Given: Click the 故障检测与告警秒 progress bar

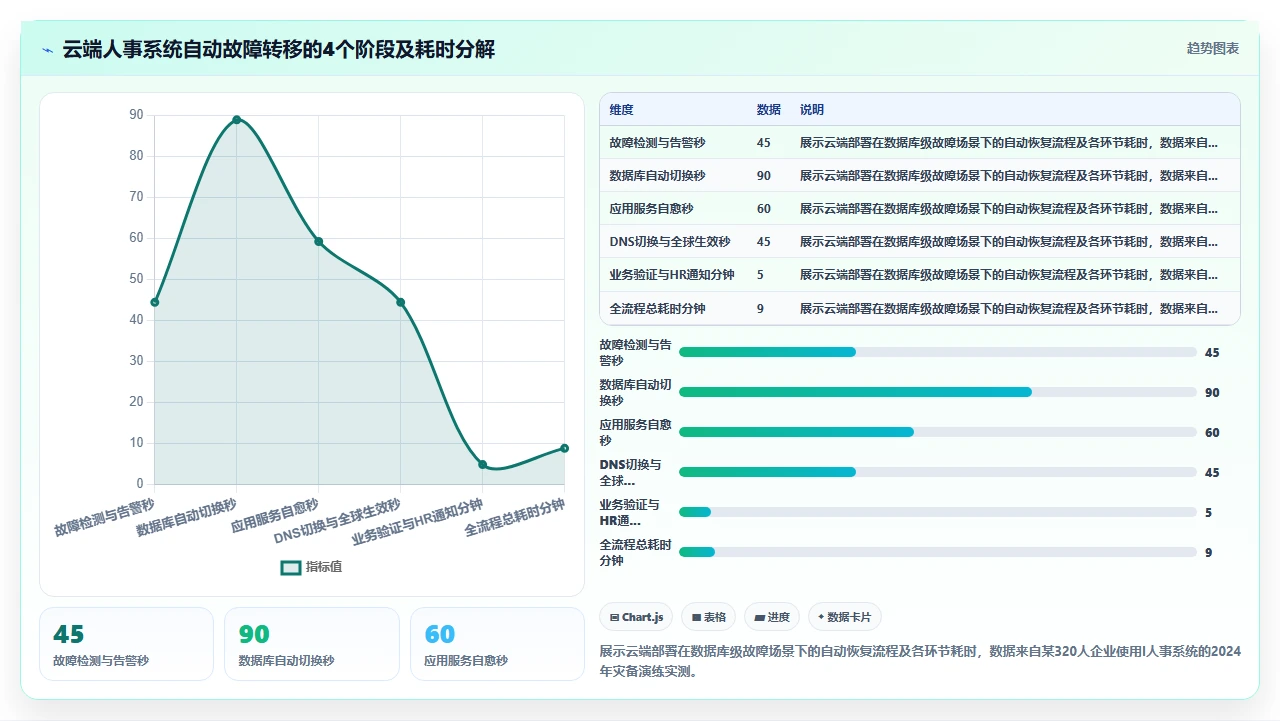Looking at the screenshot, I should (x=938, y=352).
